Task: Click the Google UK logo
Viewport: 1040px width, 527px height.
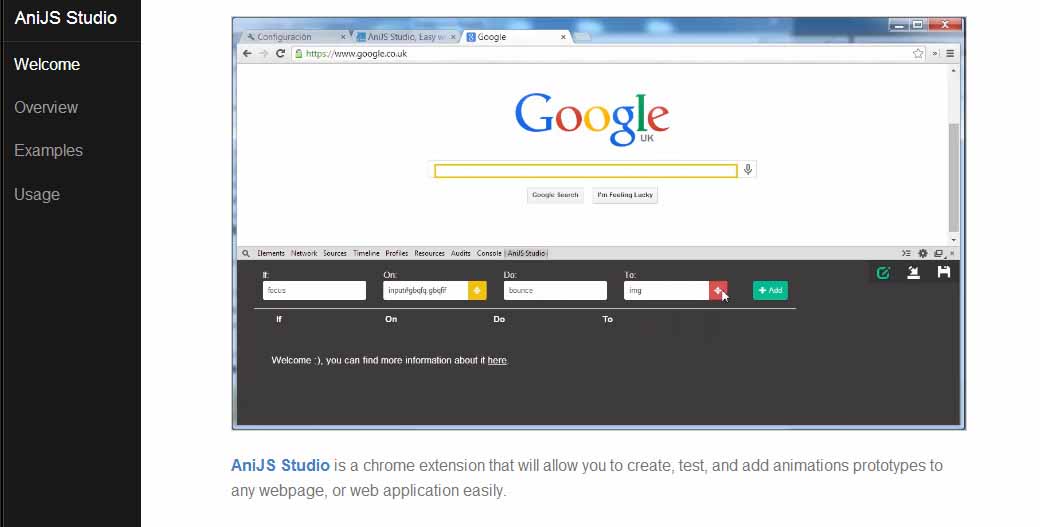Action: 592,119
